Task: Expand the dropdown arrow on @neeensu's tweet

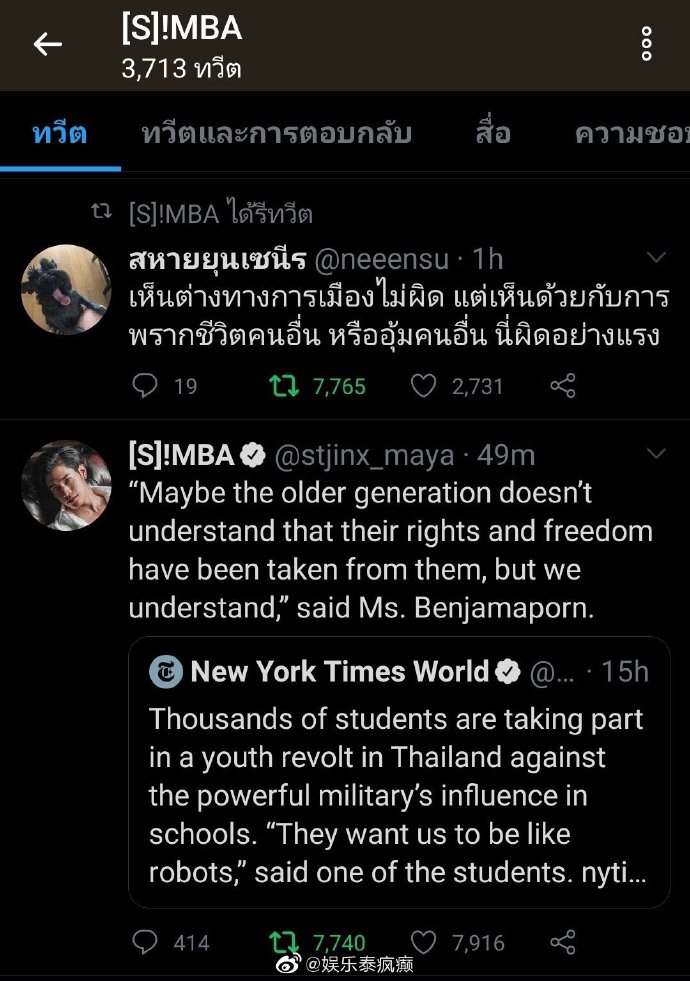Action: click(x=657, y=257)
